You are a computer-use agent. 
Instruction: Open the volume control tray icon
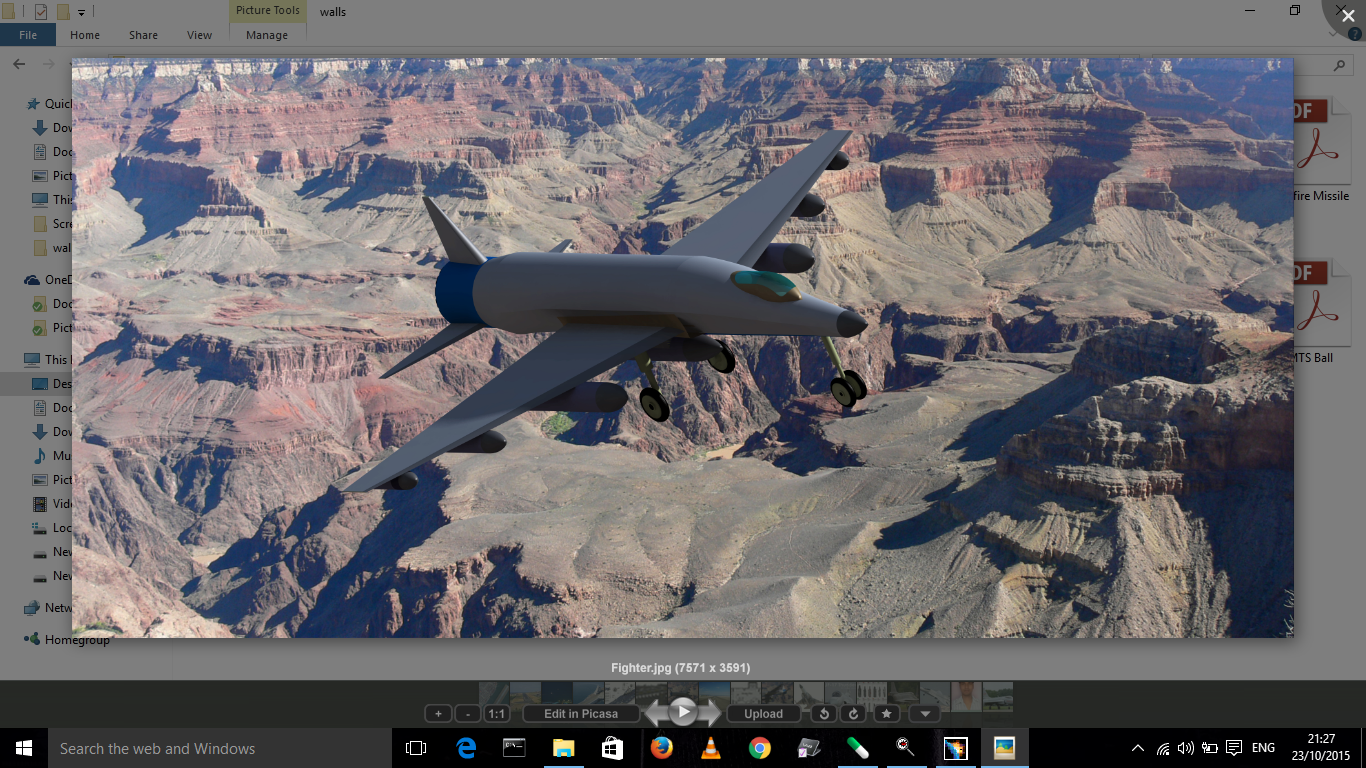point(1186,748)
